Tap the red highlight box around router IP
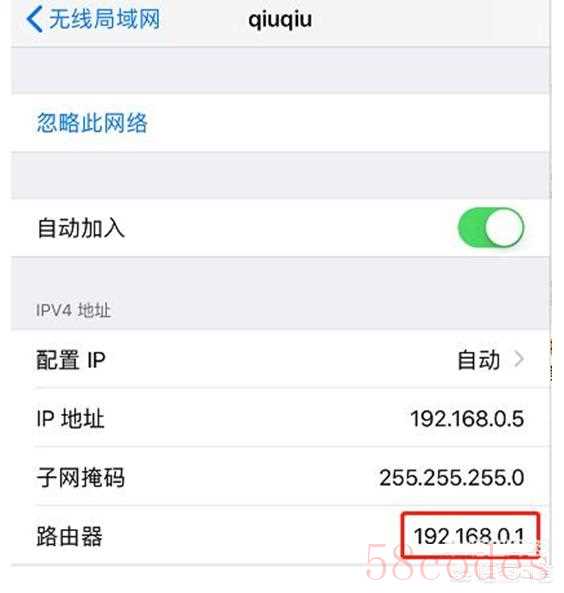This screenshot has height=593, width=564. (470, 535)
